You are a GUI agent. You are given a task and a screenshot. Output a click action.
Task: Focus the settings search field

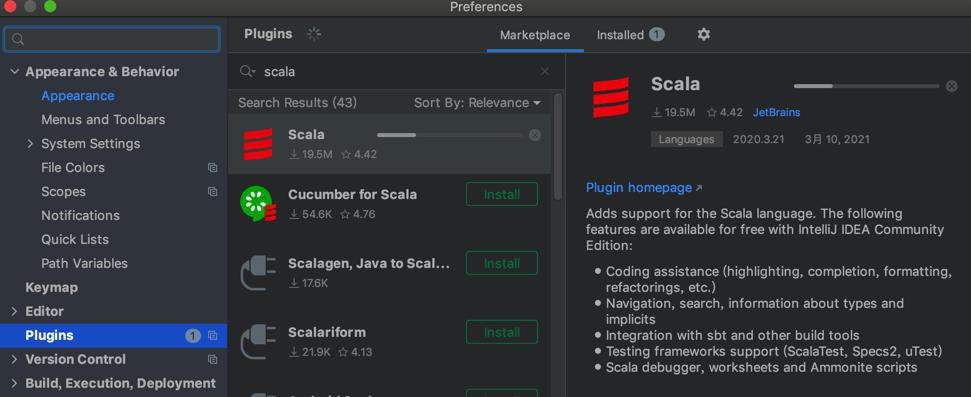[x=112, y=39]
